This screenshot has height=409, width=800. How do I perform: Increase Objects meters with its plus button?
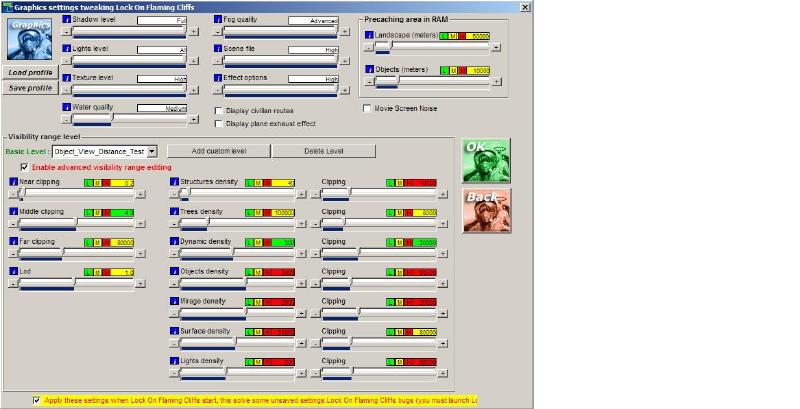coord(496,82)
